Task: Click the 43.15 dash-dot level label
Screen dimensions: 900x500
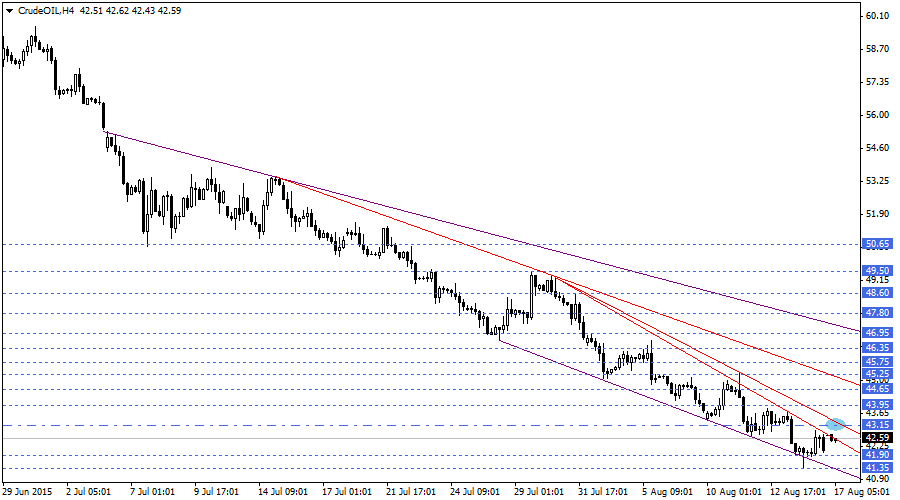Action: pyautogui.click(x=877, y=425)
